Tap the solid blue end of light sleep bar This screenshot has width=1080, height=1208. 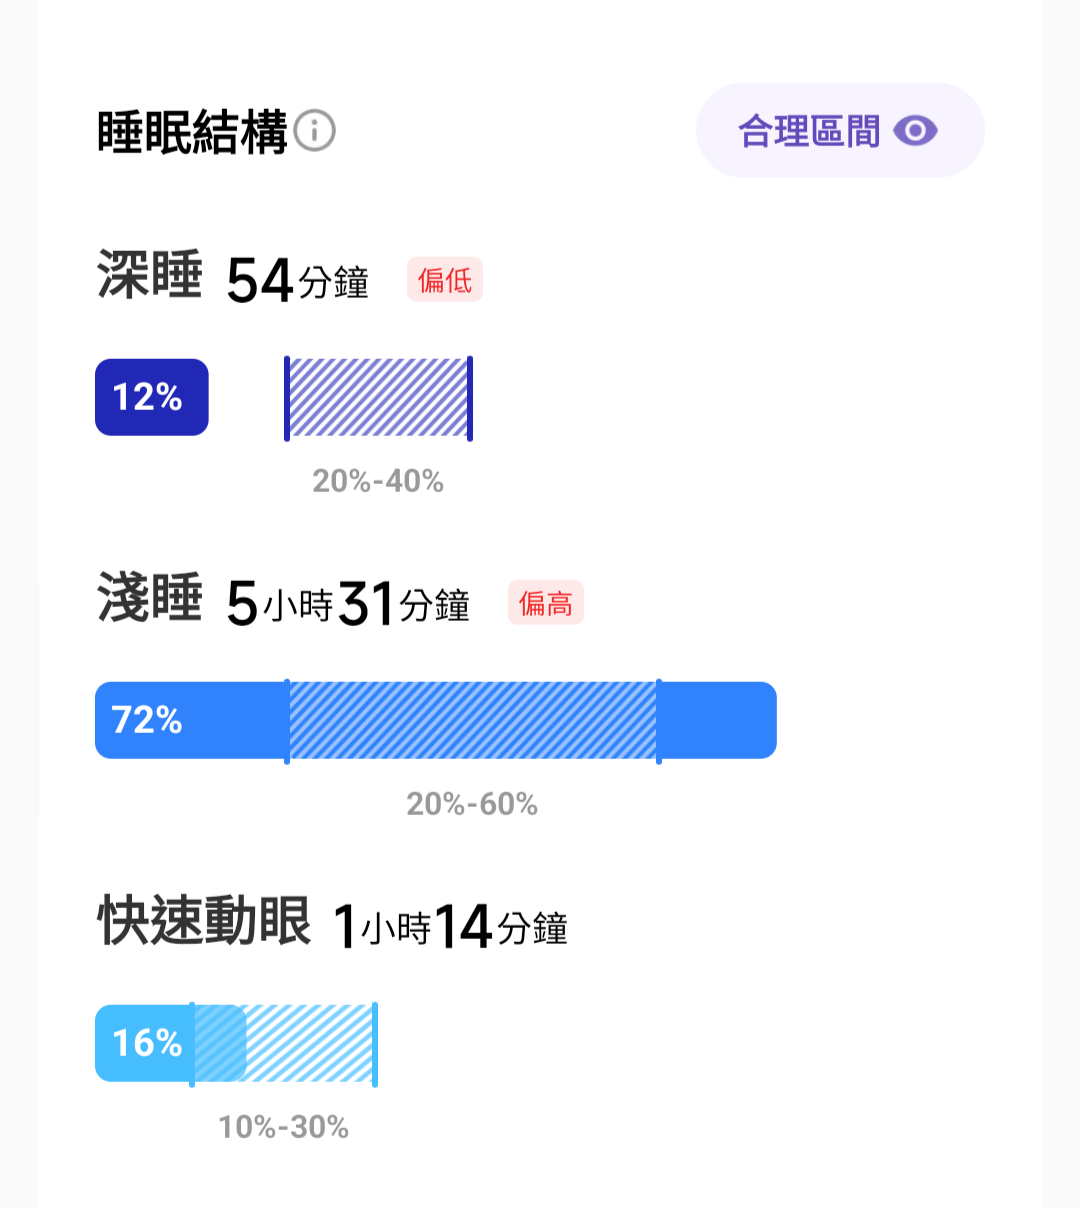[x=718, y=720]
